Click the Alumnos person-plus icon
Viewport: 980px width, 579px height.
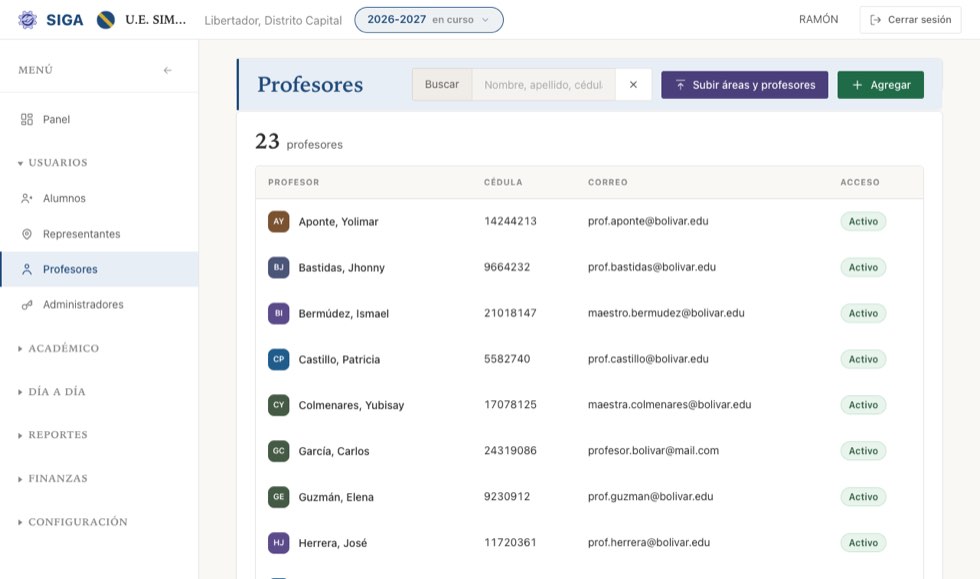pyautogui.click(x=27, y=199)
